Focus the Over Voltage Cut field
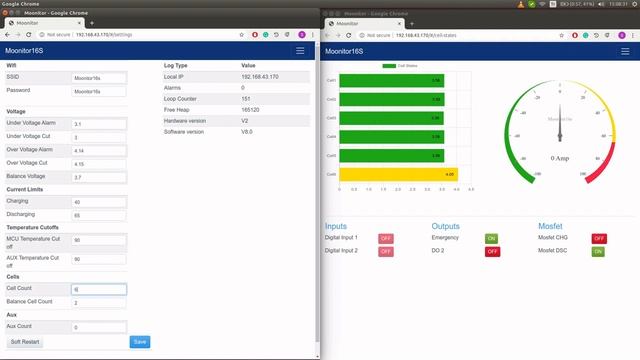This screenshot has width=640, height=360. point(99,164)
